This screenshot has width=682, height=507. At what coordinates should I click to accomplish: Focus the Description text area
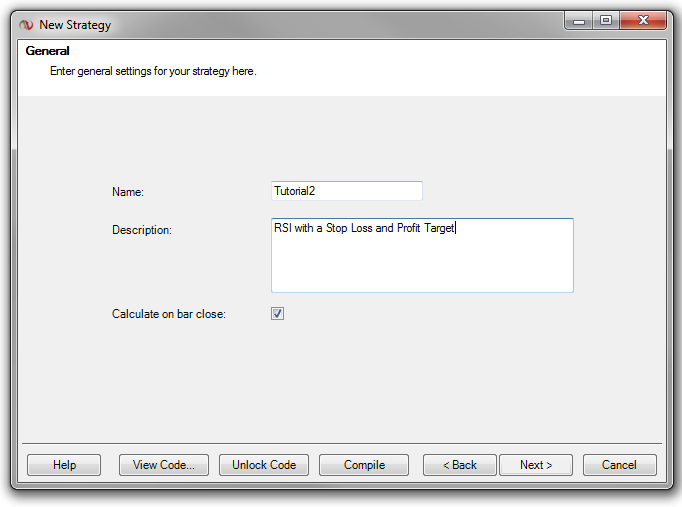422,256
